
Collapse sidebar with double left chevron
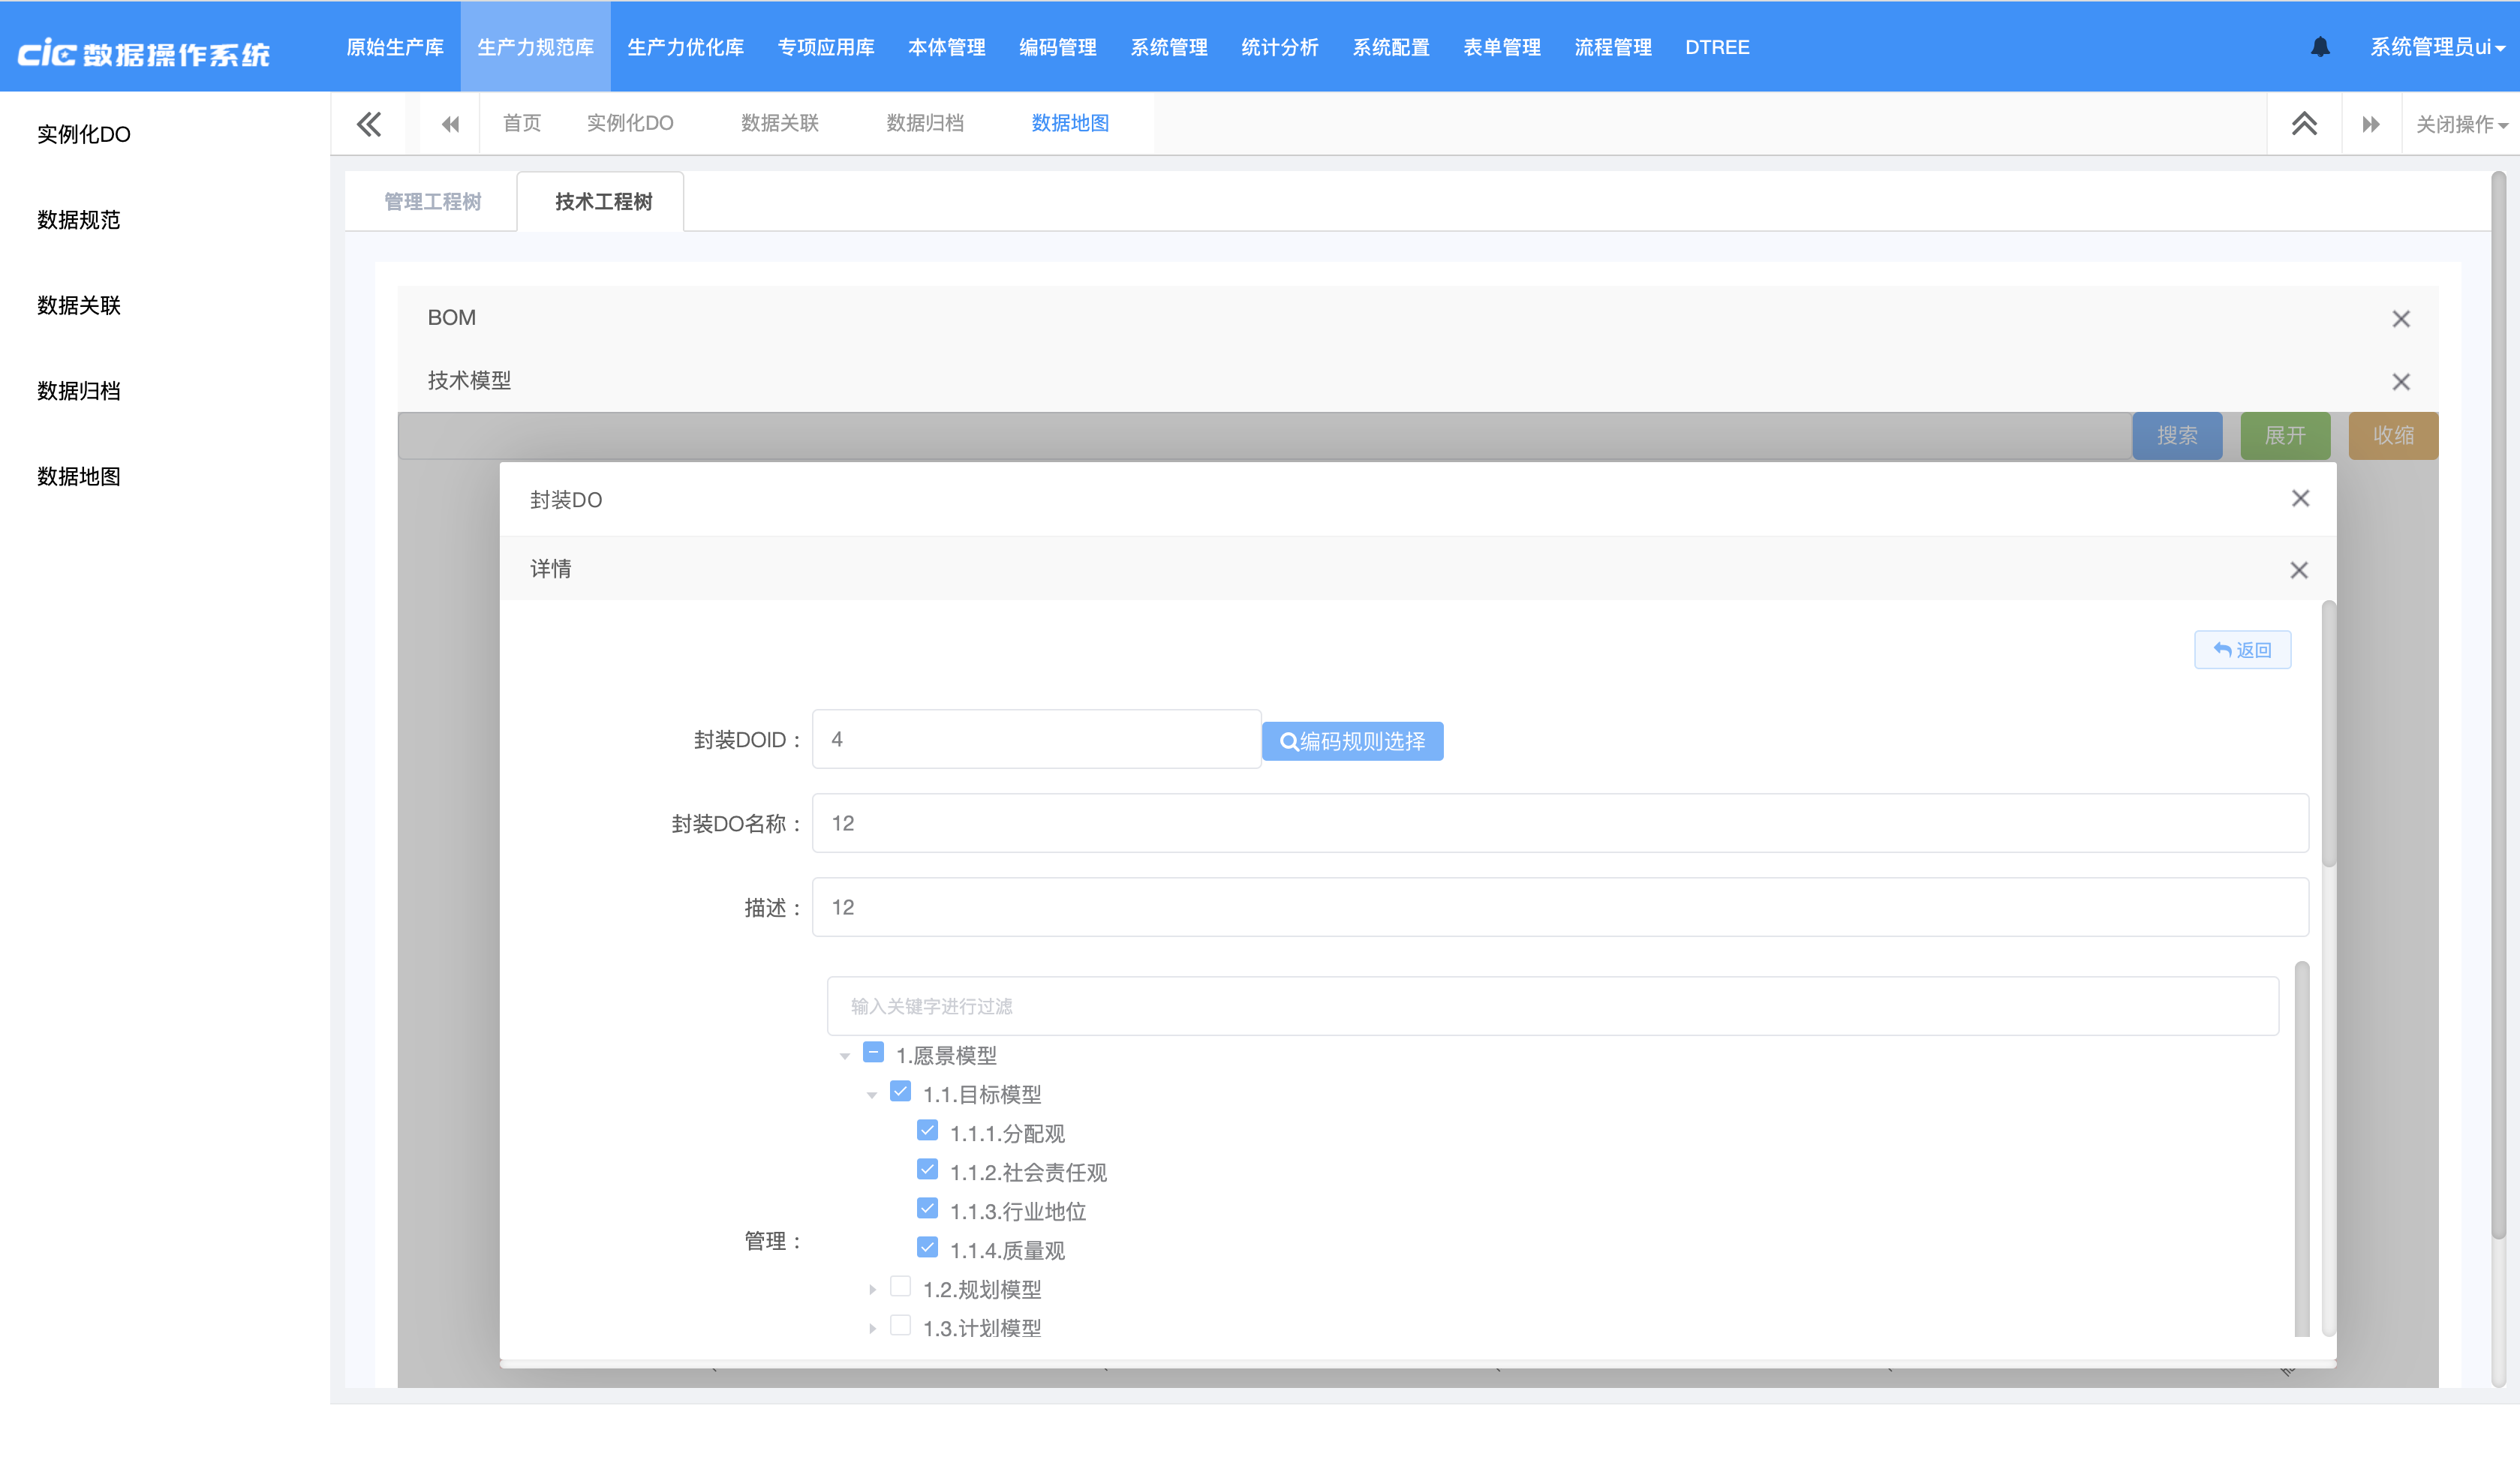tap(369, 124)
